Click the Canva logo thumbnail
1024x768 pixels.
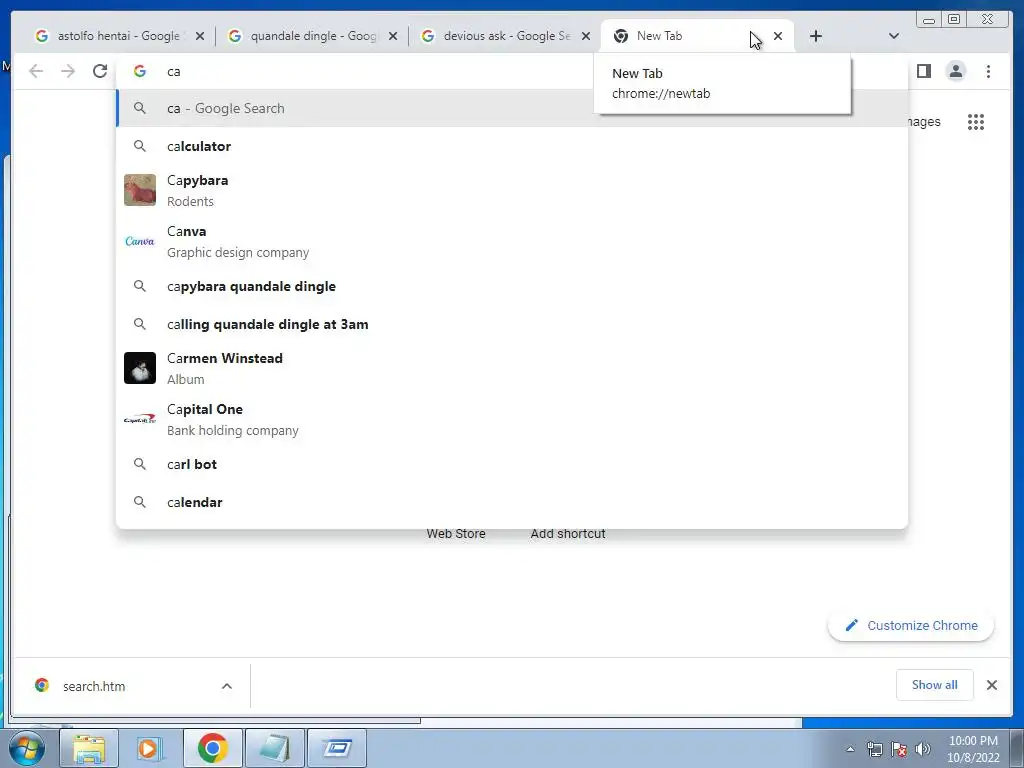[x=140, y=241]
